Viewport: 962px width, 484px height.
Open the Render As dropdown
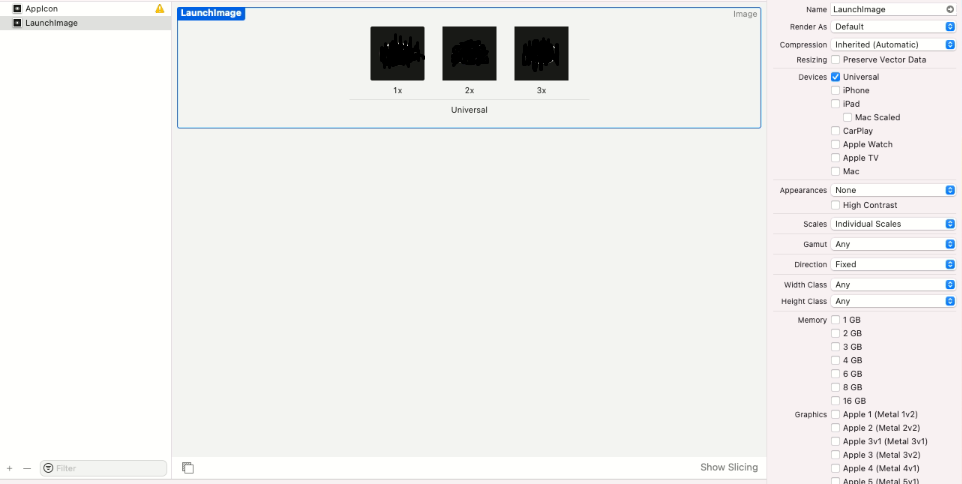[893, 26]
